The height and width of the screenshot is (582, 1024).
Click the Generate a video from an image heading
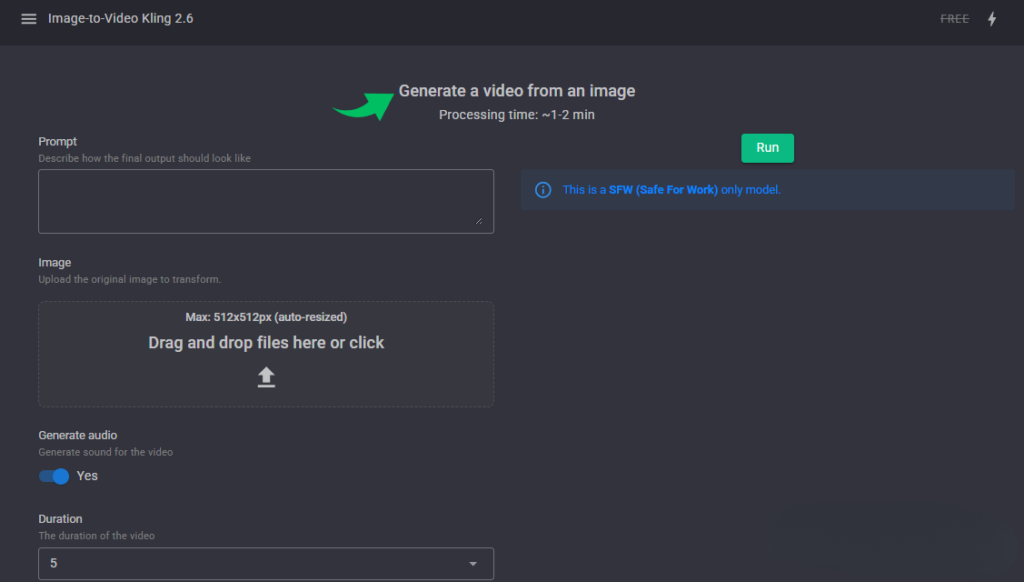(516, 91)
